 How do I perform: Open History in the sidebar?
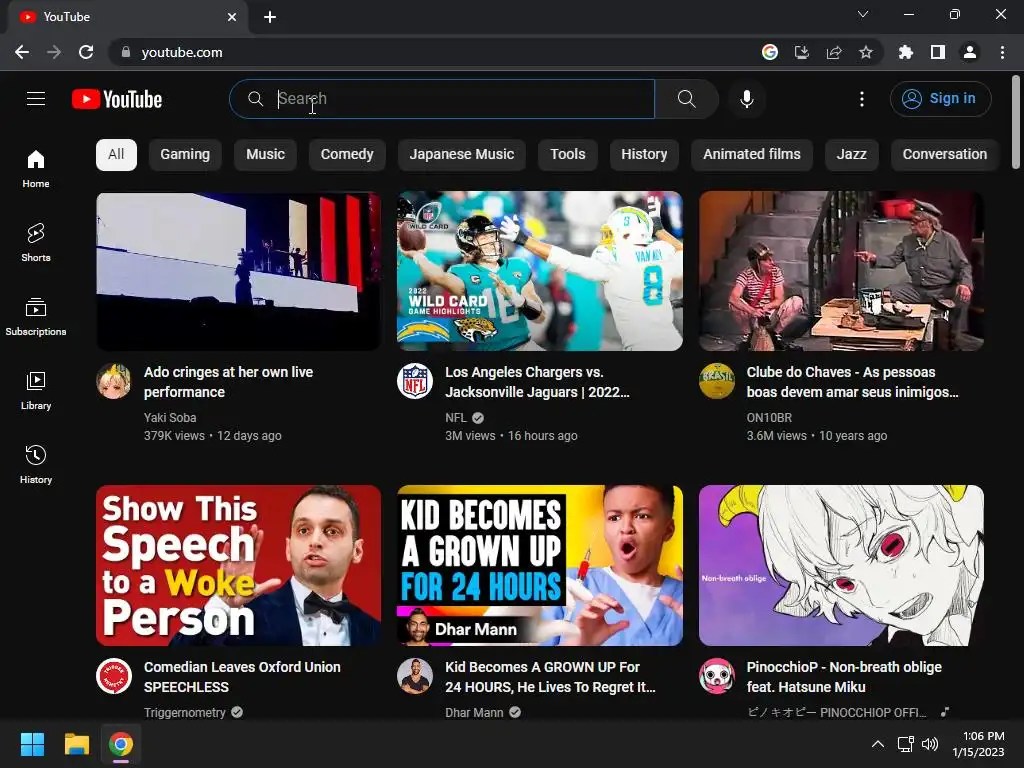(x=36, y=464)
